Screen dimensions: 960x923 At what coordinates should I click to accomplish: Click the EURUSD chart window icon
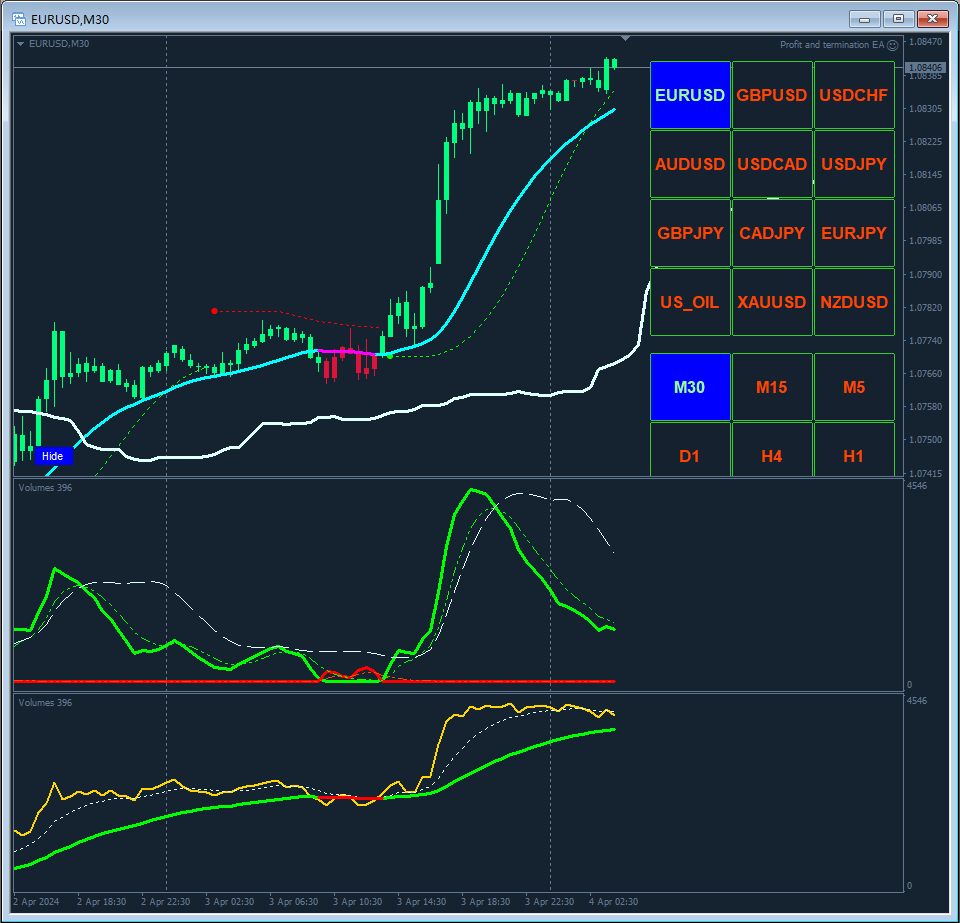click(19, 19)
